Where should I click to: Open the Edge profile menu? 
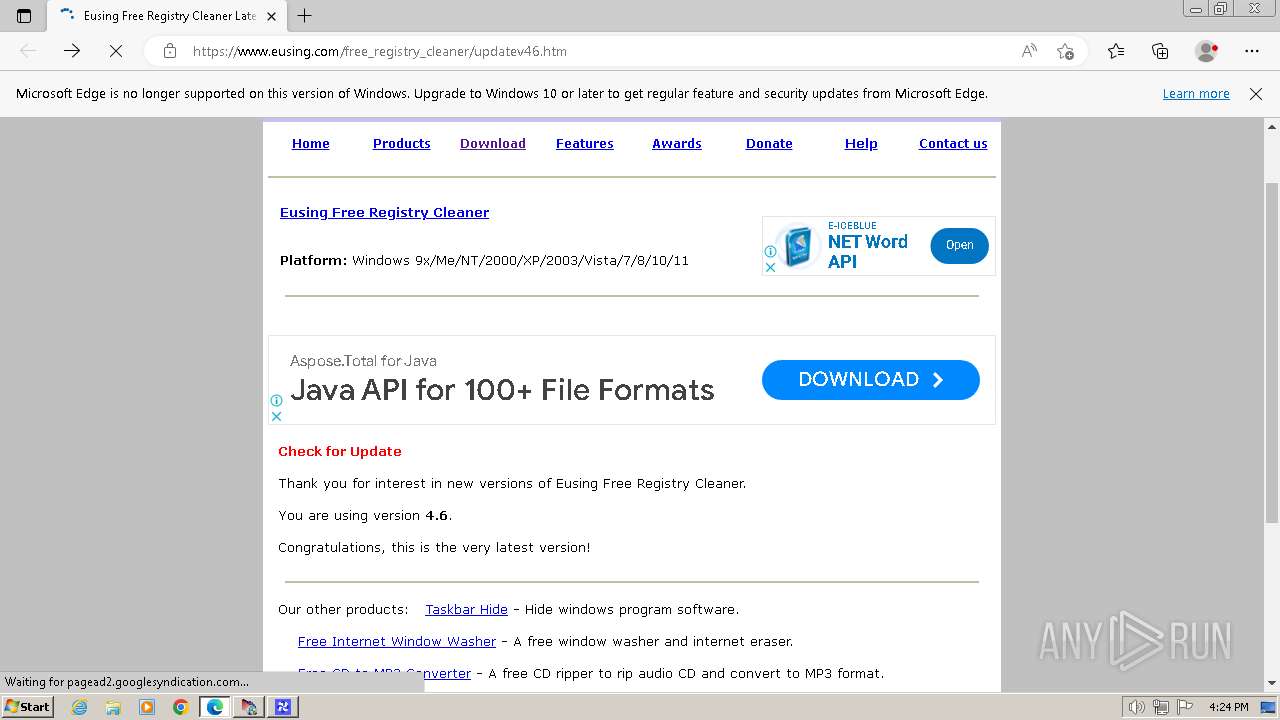[1207, 51]
